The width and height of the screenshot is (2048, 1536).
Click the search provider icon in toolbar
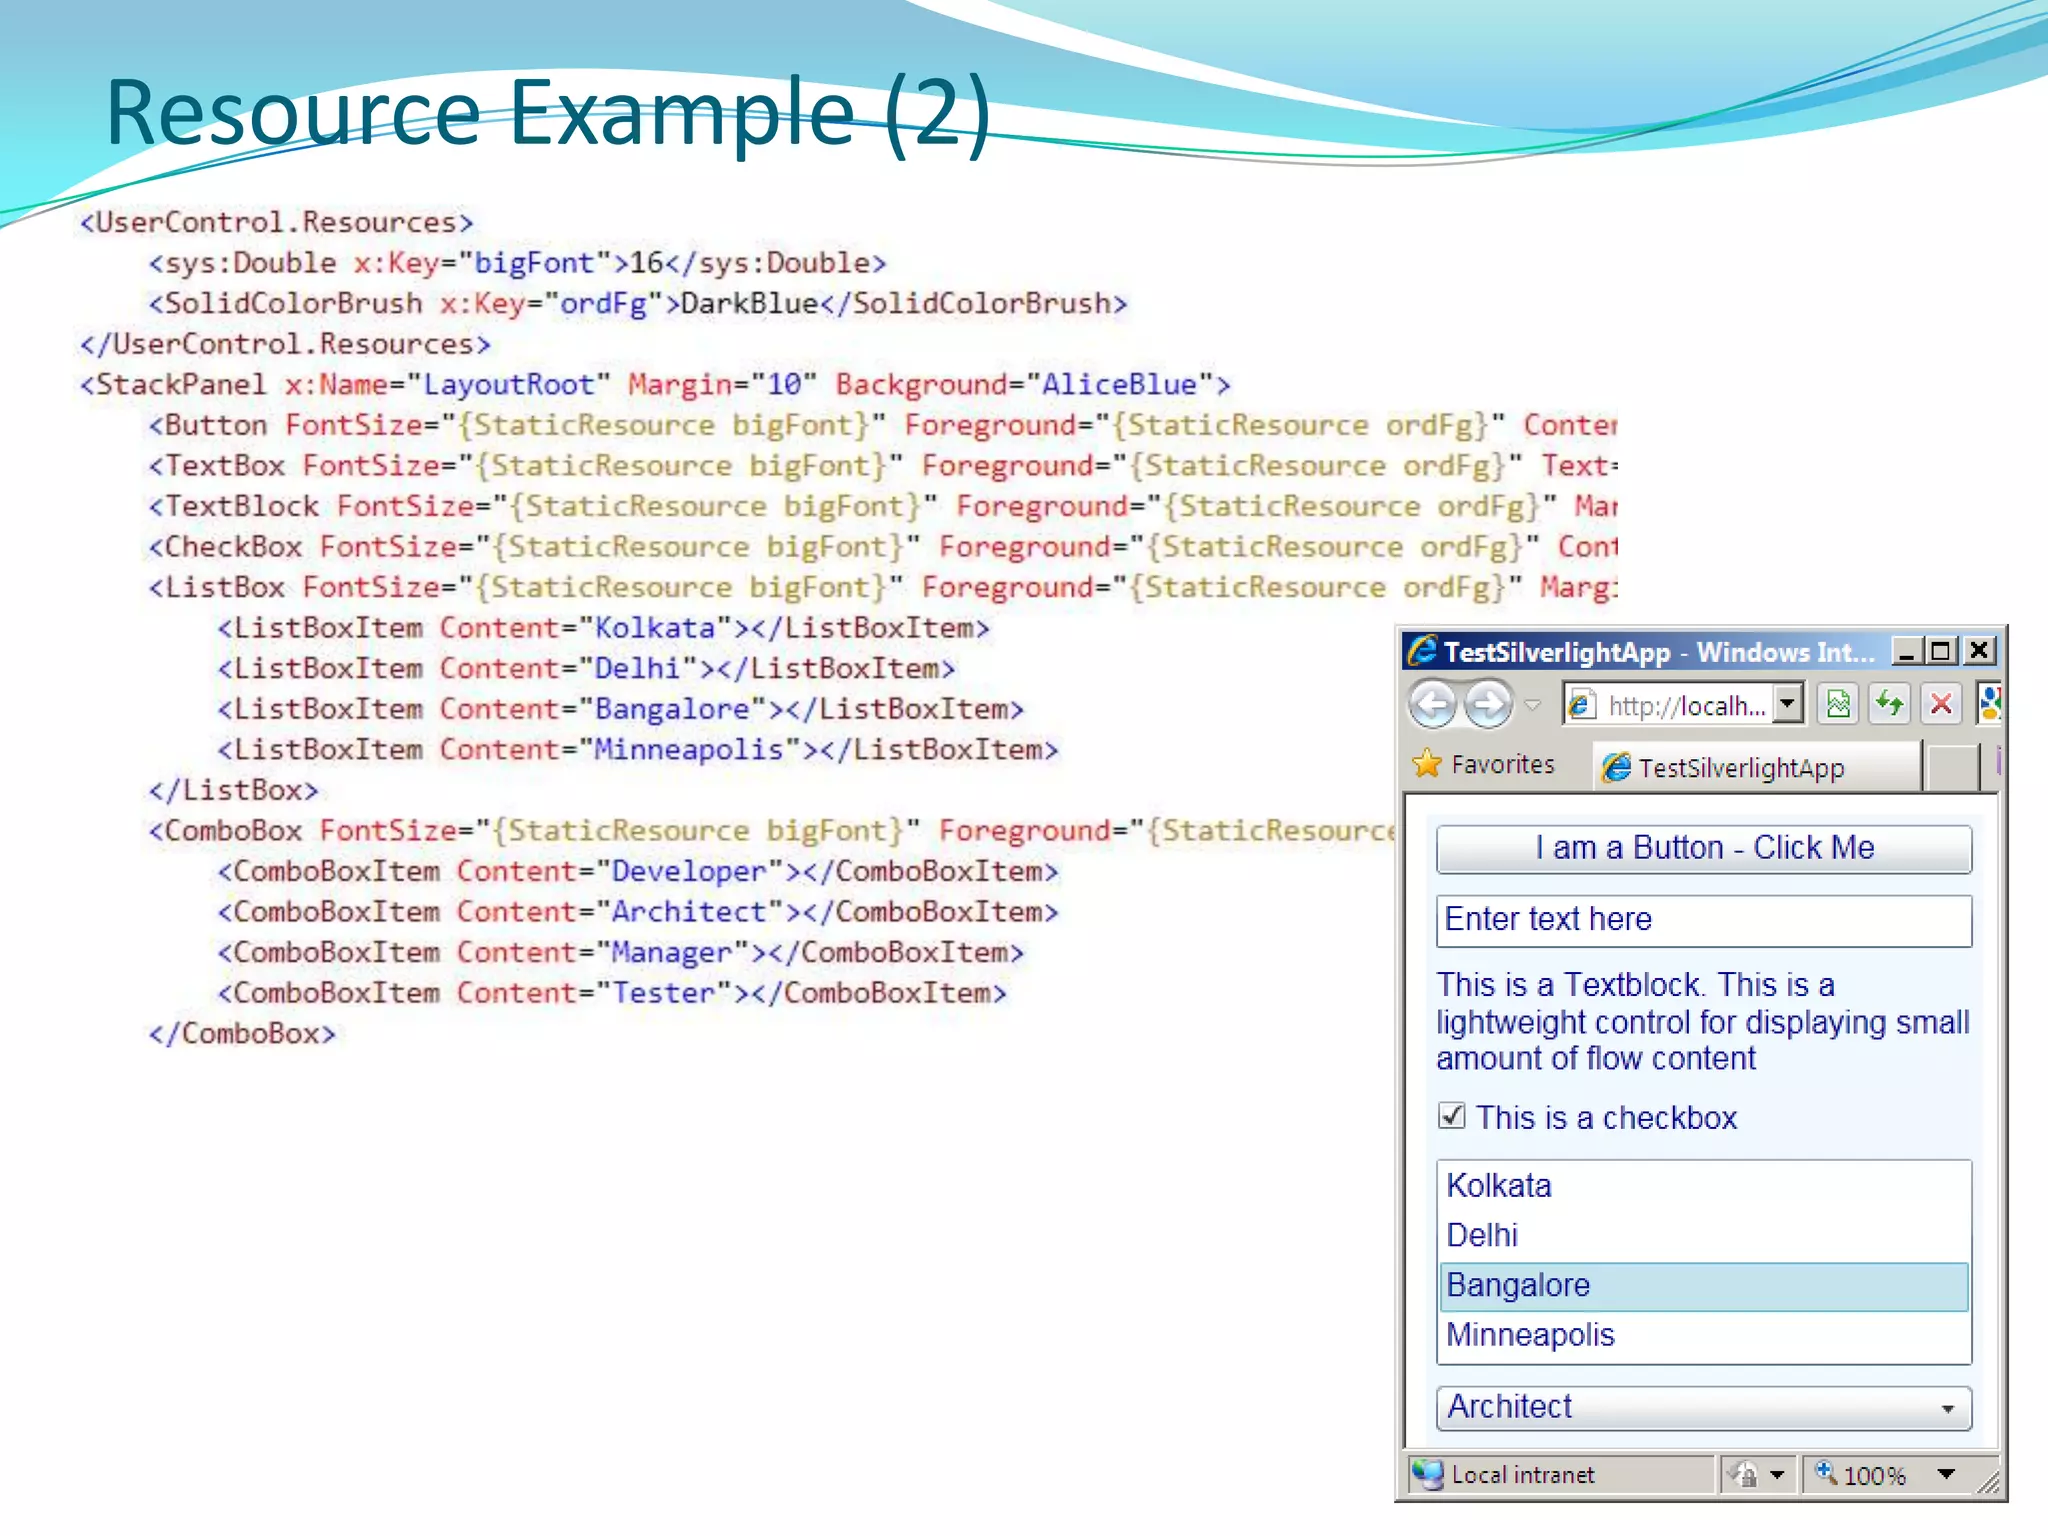click(1989, 705)
